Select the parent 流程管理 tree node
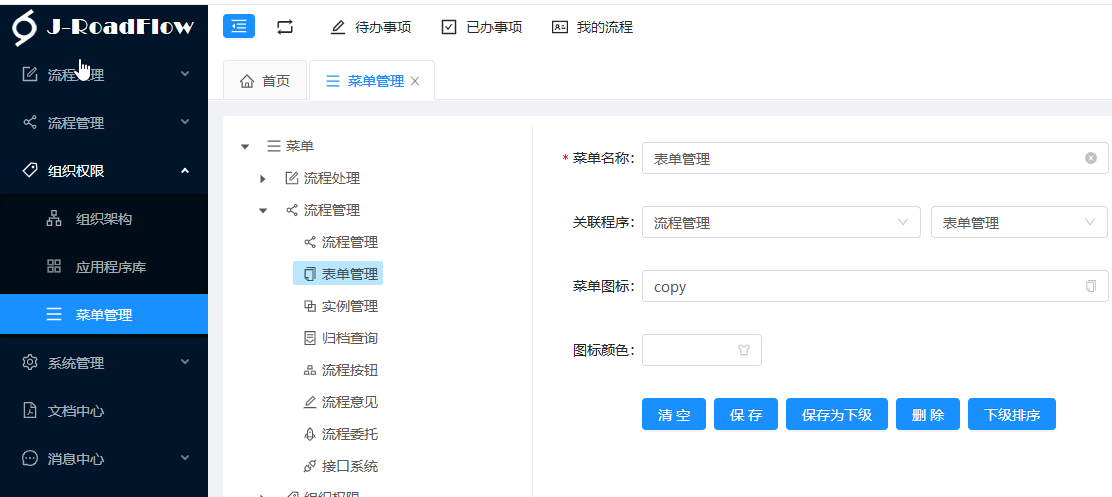Screen dimensions: 1112x497 coord(323,210)
